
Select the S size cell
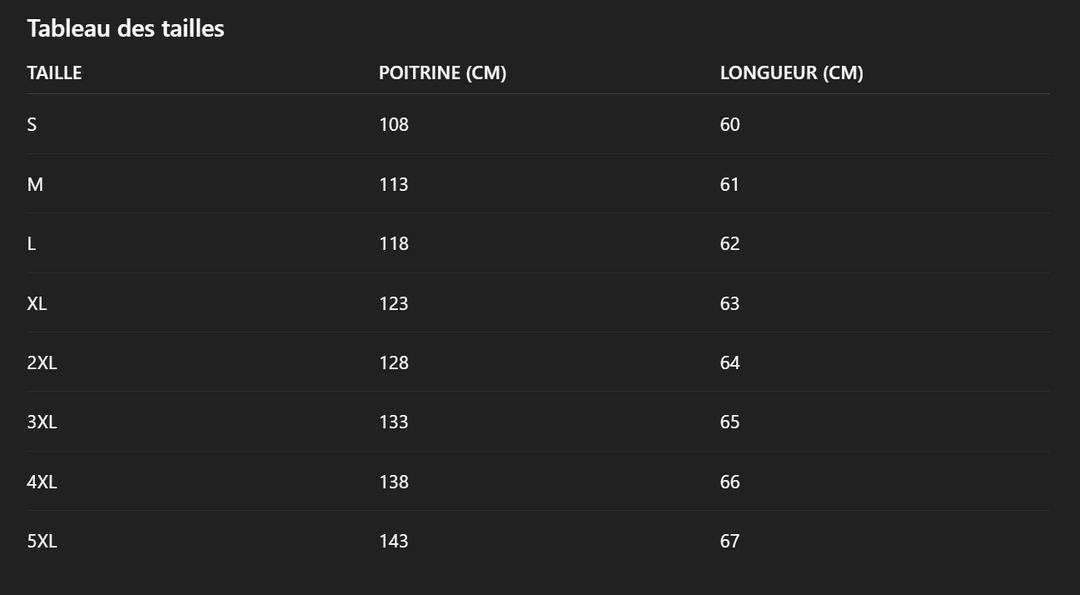32,125
